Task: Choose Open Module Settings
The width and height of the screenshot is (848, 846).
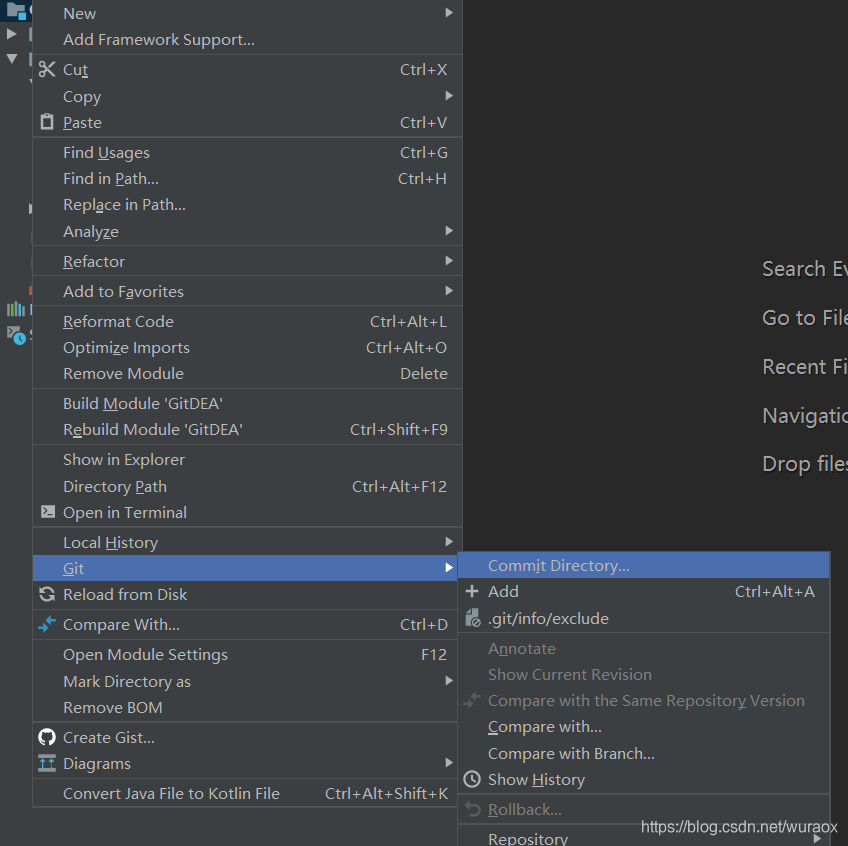Action: point(246,655)
